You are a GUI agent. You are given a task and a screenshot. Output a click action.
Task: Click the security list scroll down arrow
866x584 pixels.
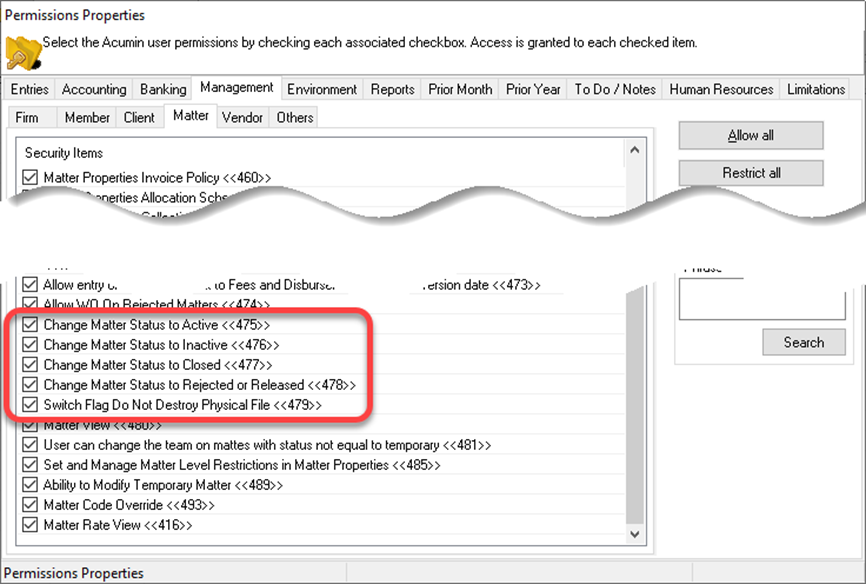click(x=635, y=534)
